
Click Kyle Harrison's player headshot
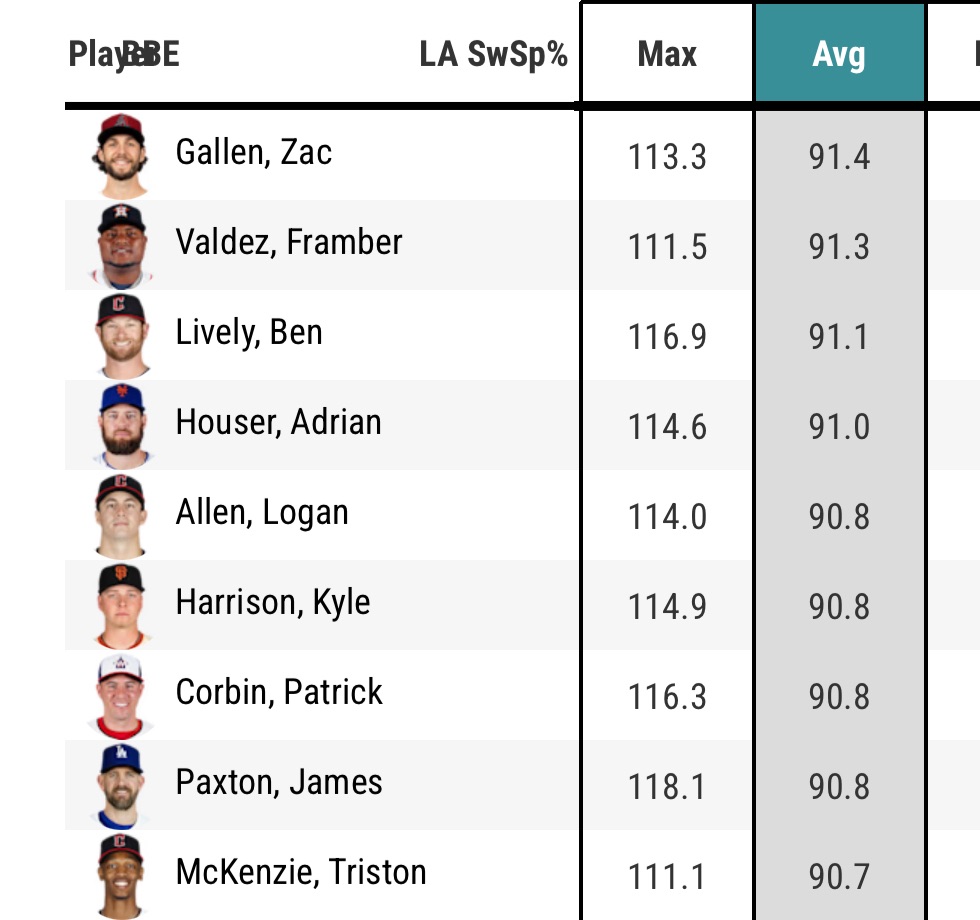point(122,605)
